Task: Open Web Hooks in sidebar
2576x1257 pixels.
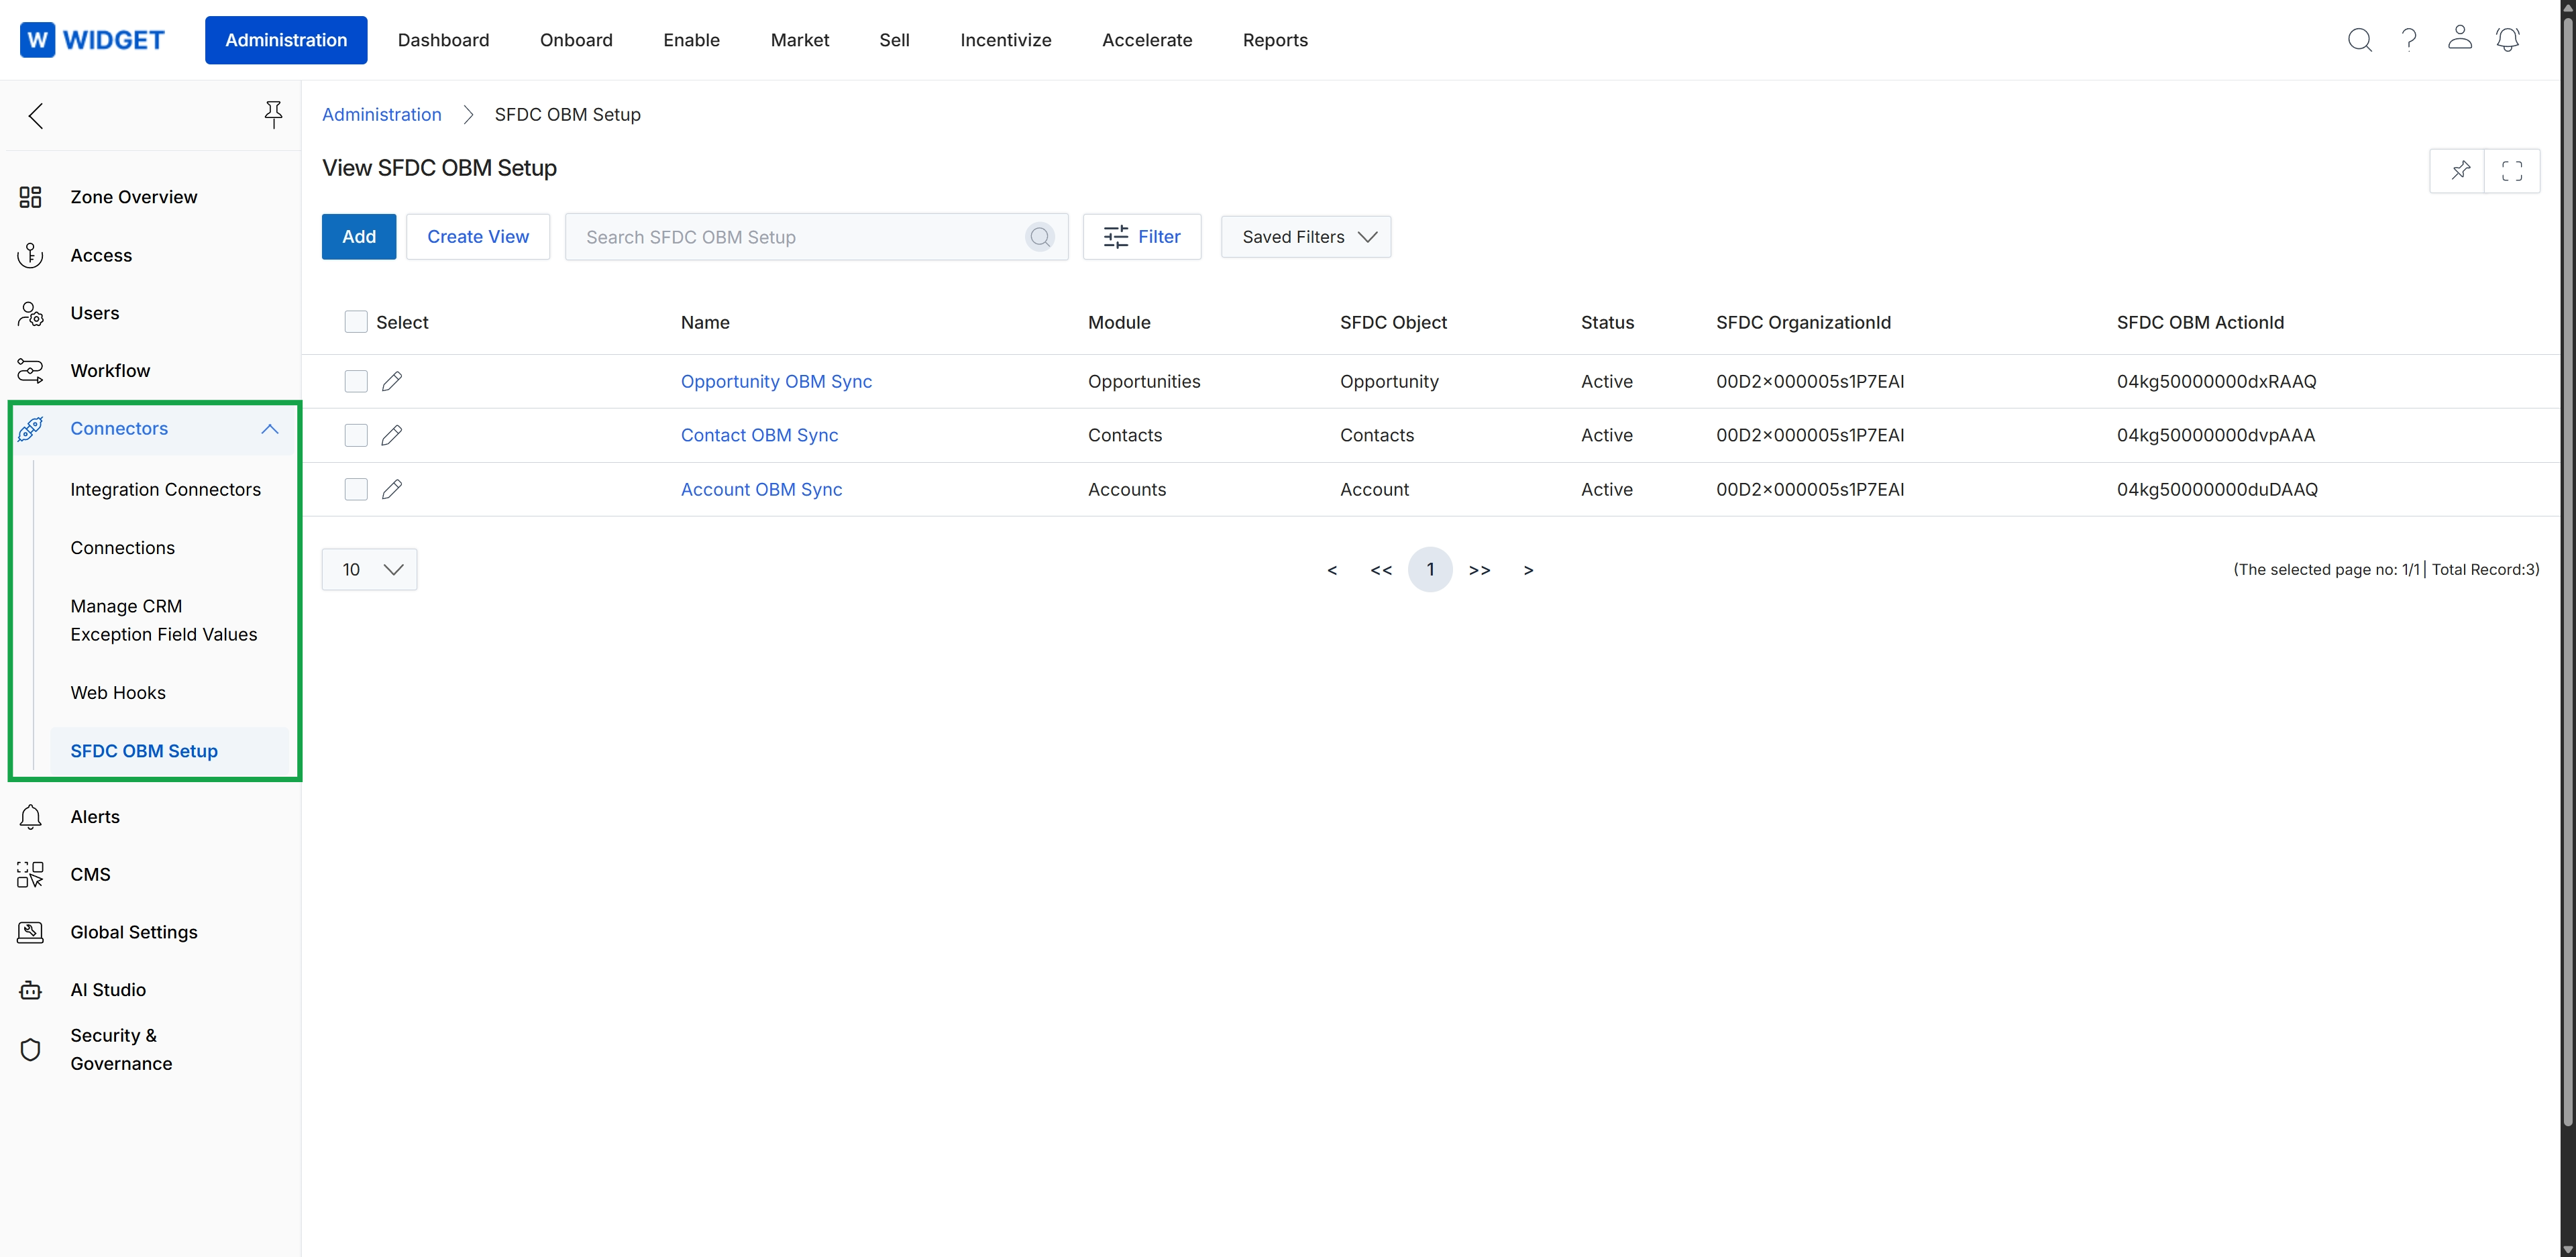Action: (x=118, y=693)
